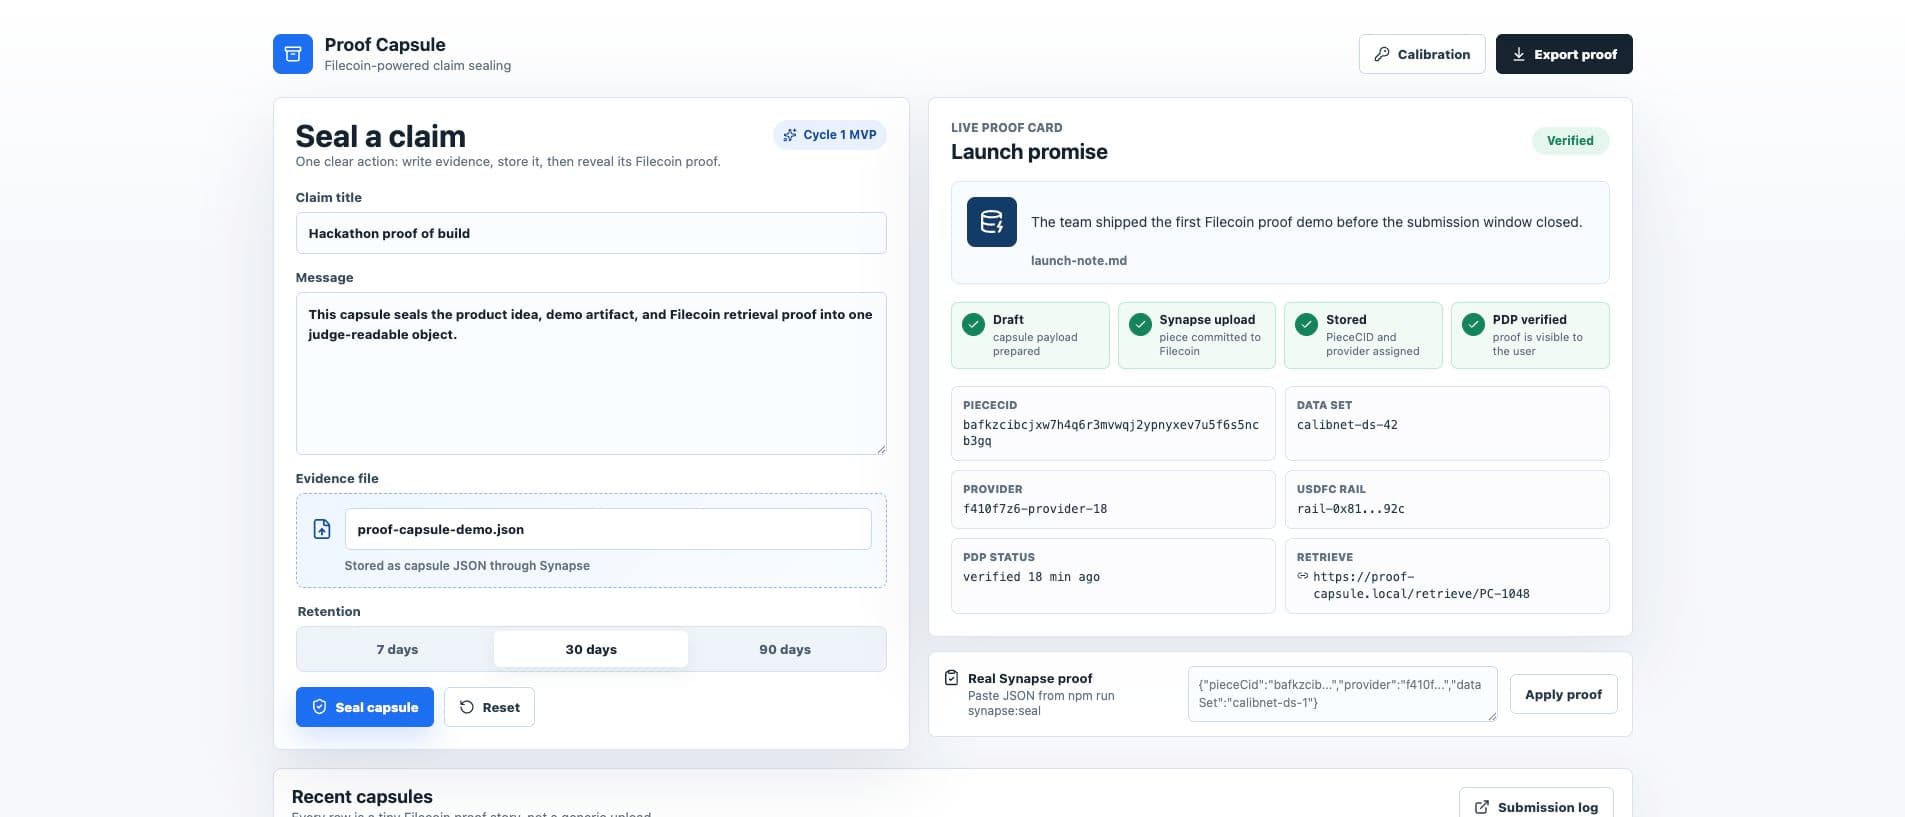Viewport: 1905px width, 817px height.
Task: Click the green check icon for Stored
Action: (1306, 324)
